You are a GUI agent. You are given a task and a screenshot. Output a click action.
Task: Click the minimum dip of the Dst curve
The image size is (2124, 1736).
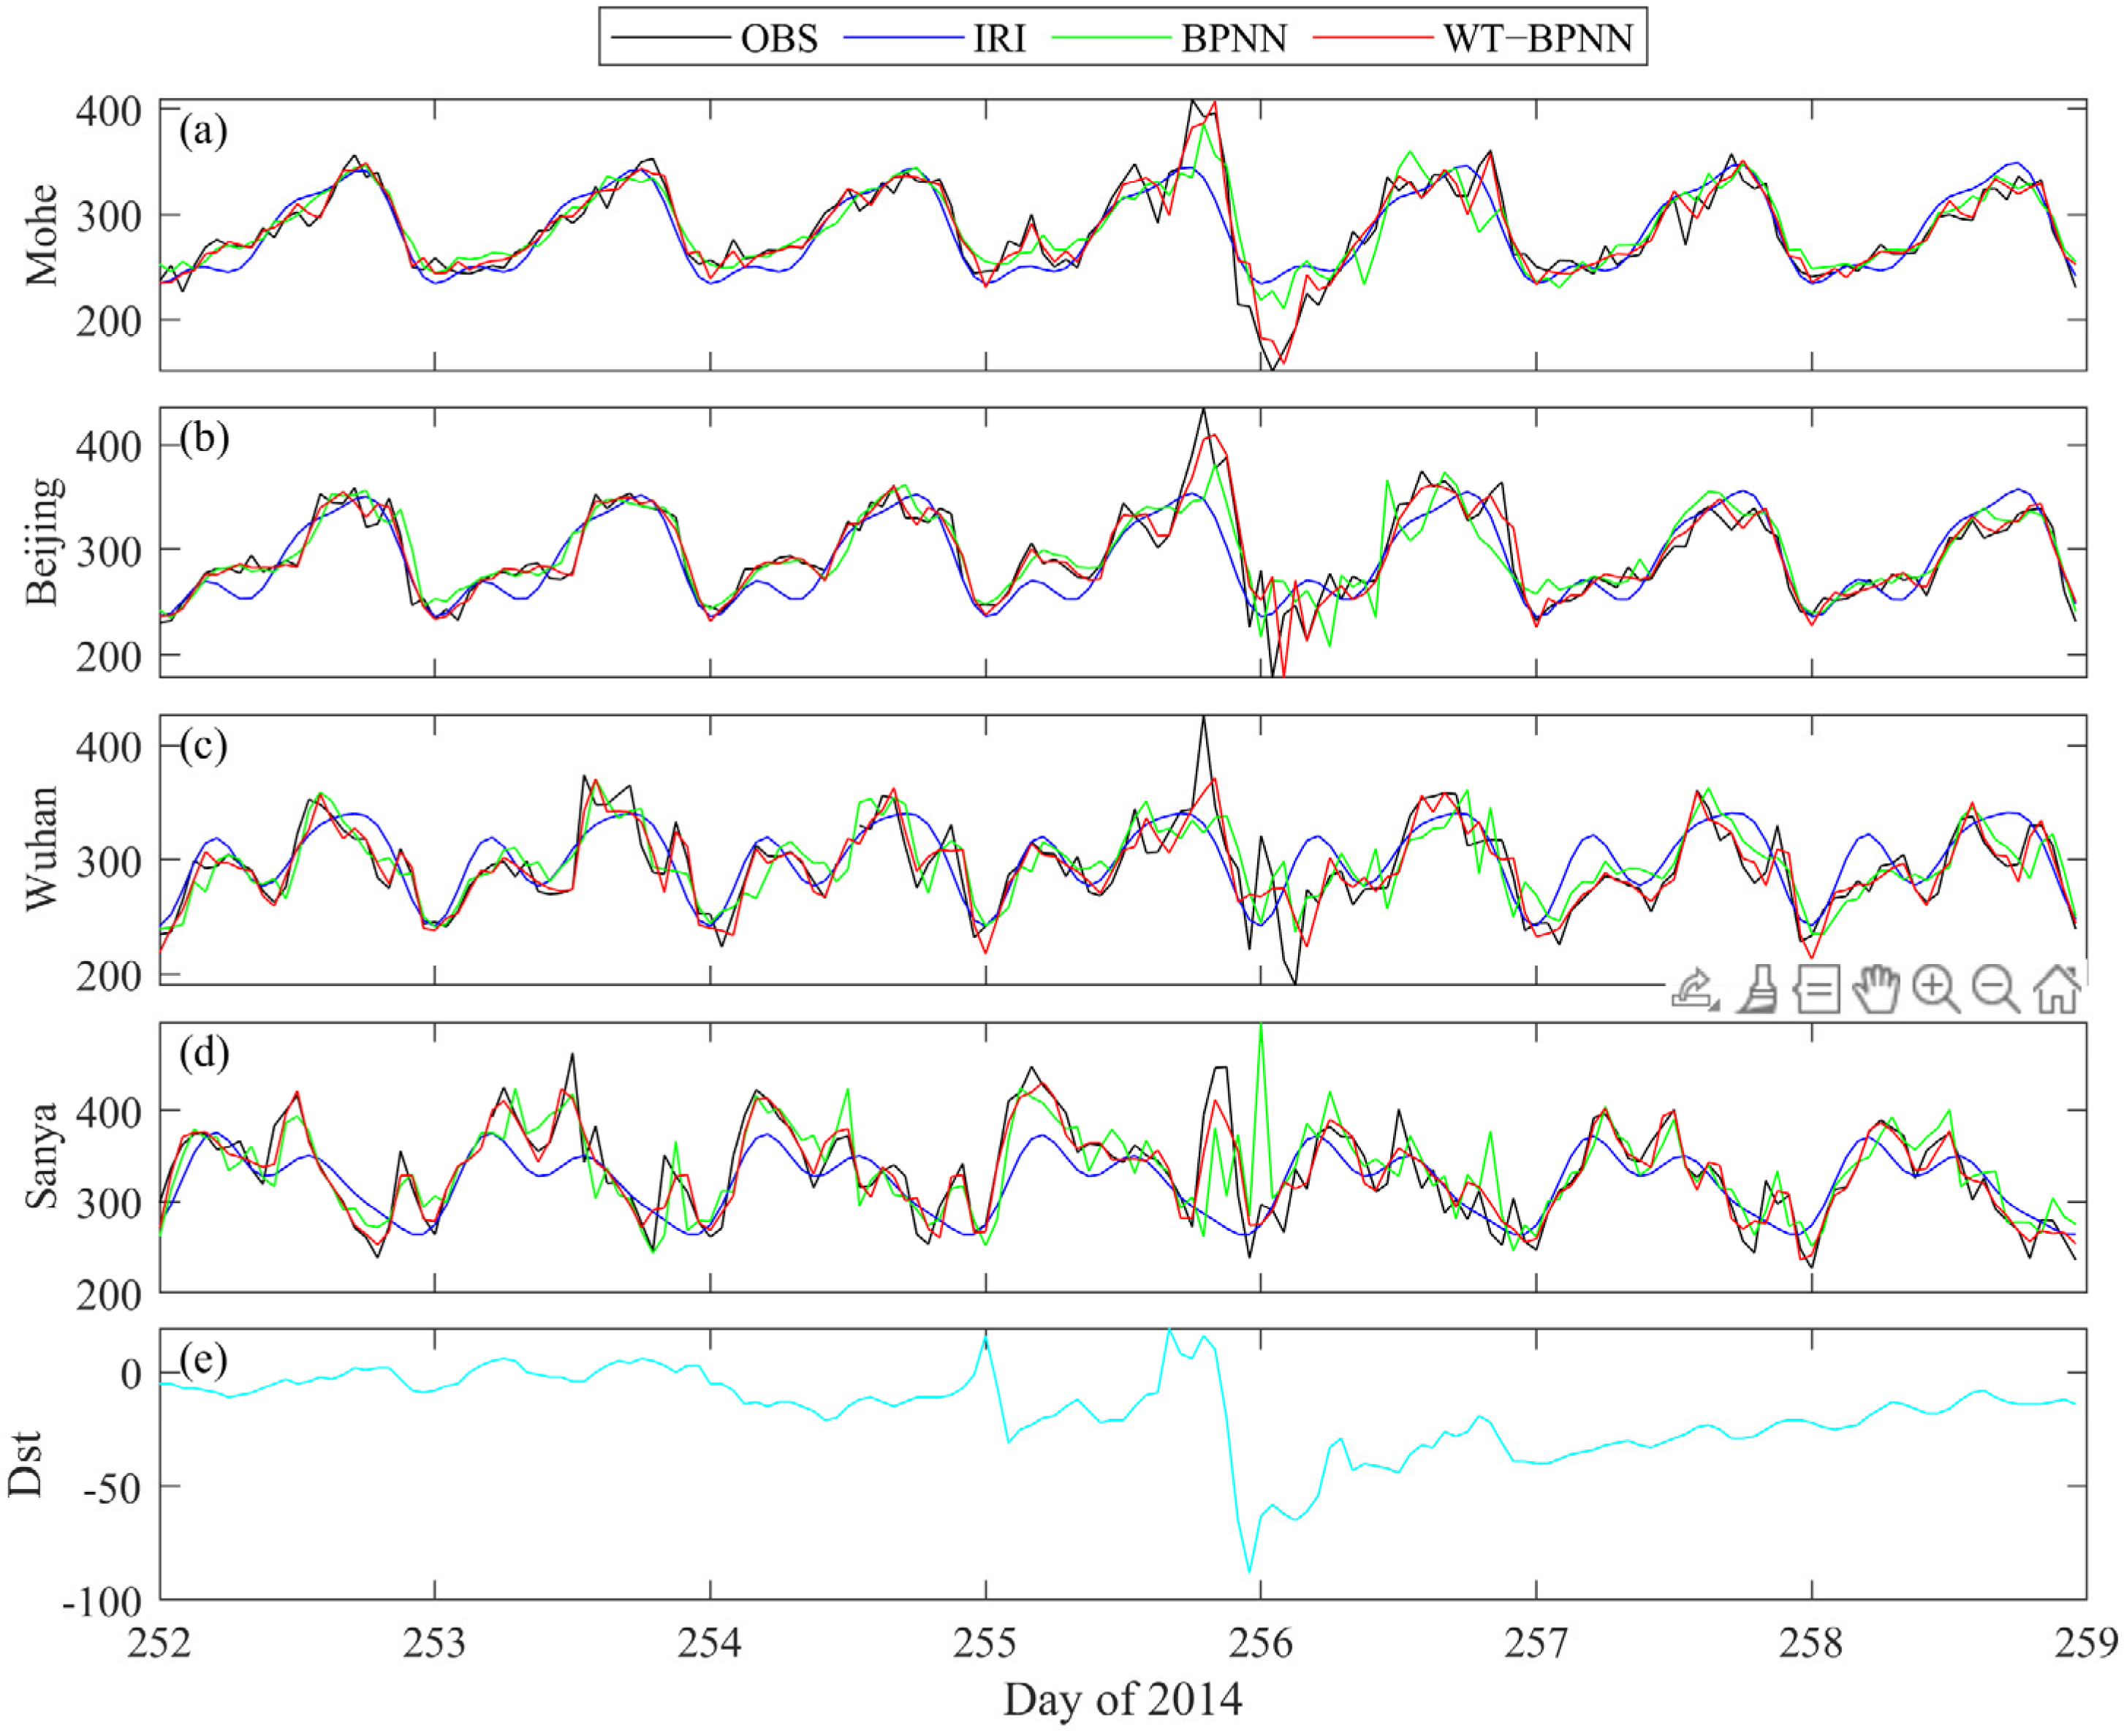tap(1249, 1571)
